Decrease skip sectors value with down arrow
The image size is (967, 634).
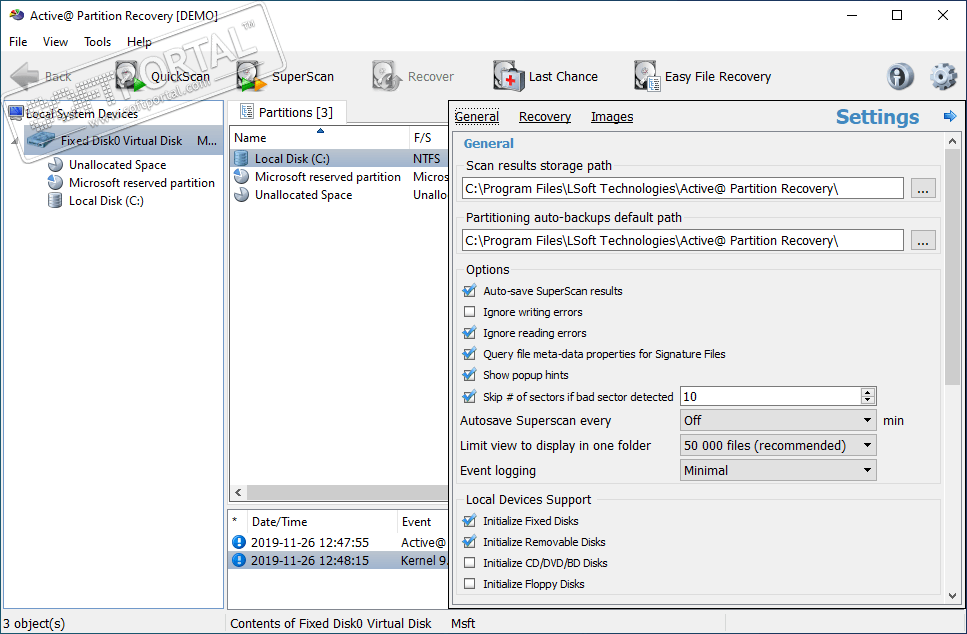[868, 400]
